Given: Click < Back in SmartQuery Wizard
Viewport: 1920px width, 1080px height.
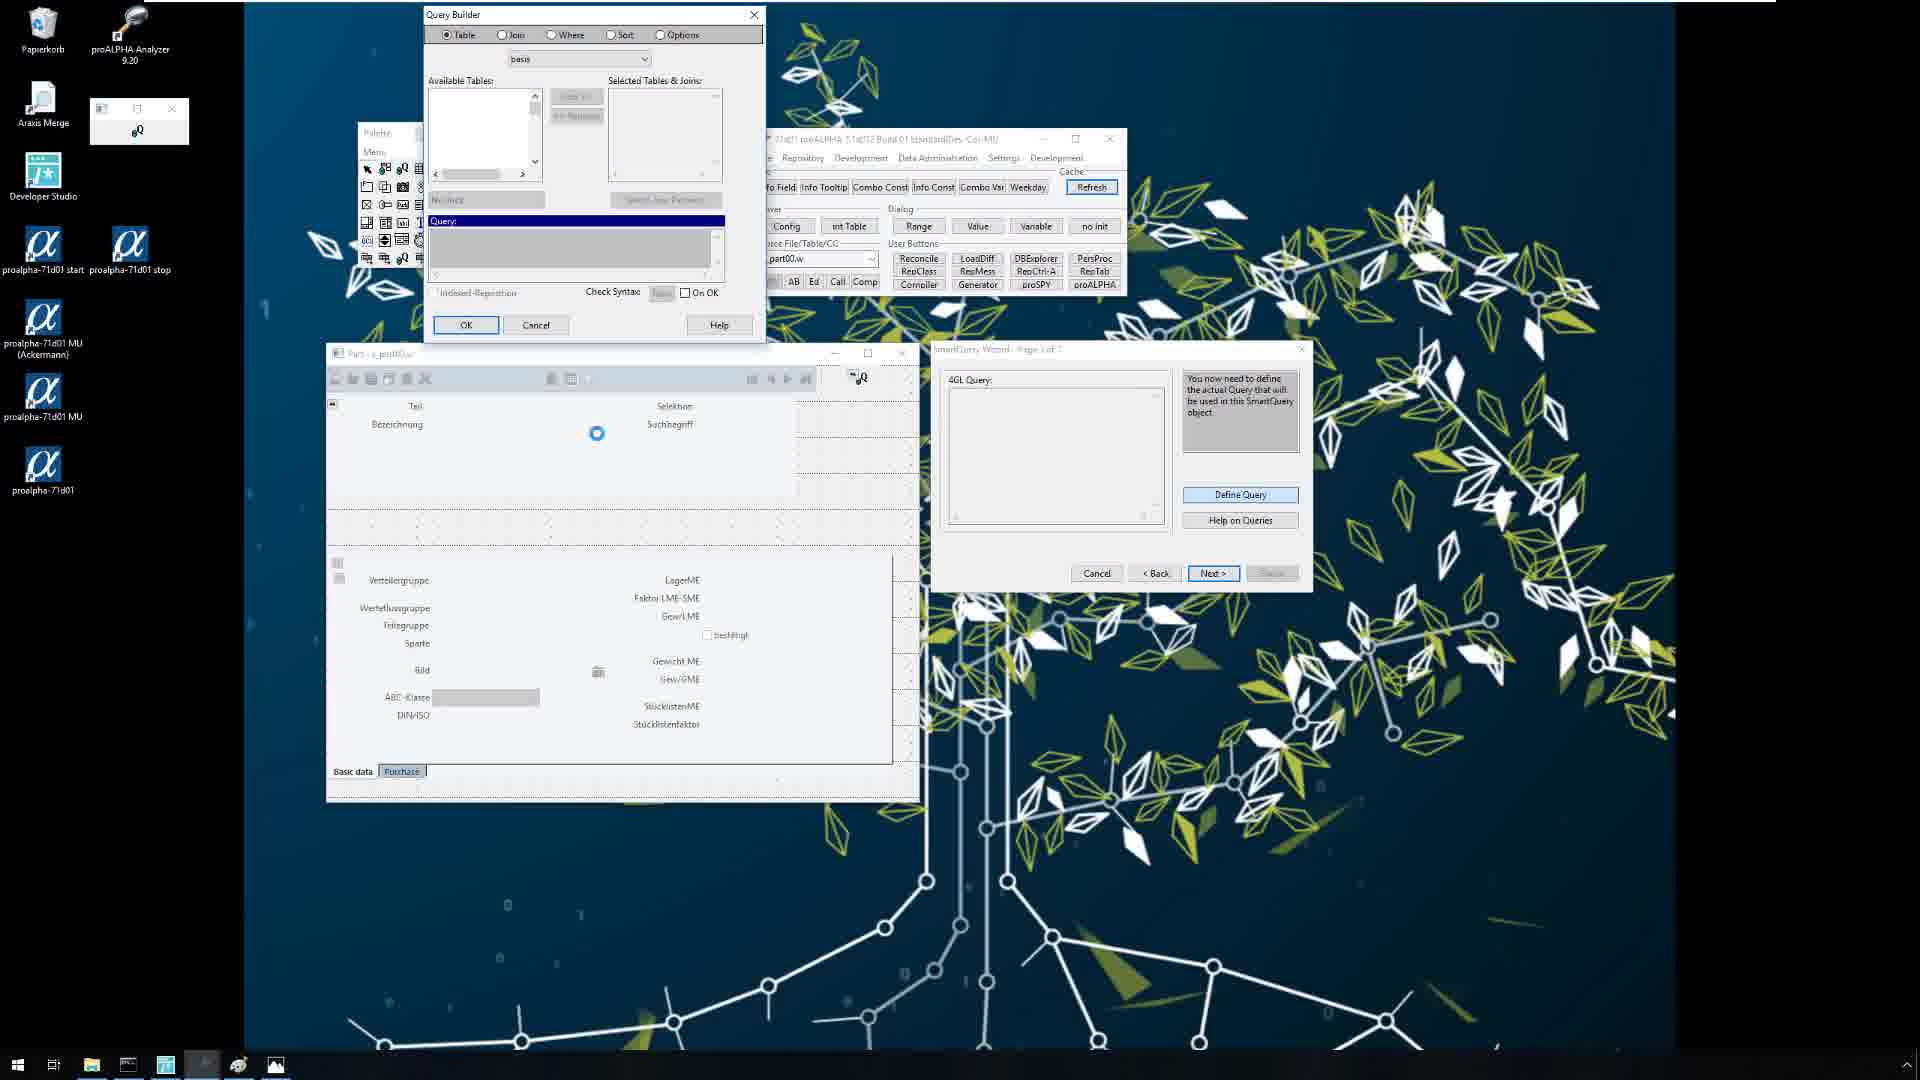Looking at the screenshot, I should click(1156, 574).
